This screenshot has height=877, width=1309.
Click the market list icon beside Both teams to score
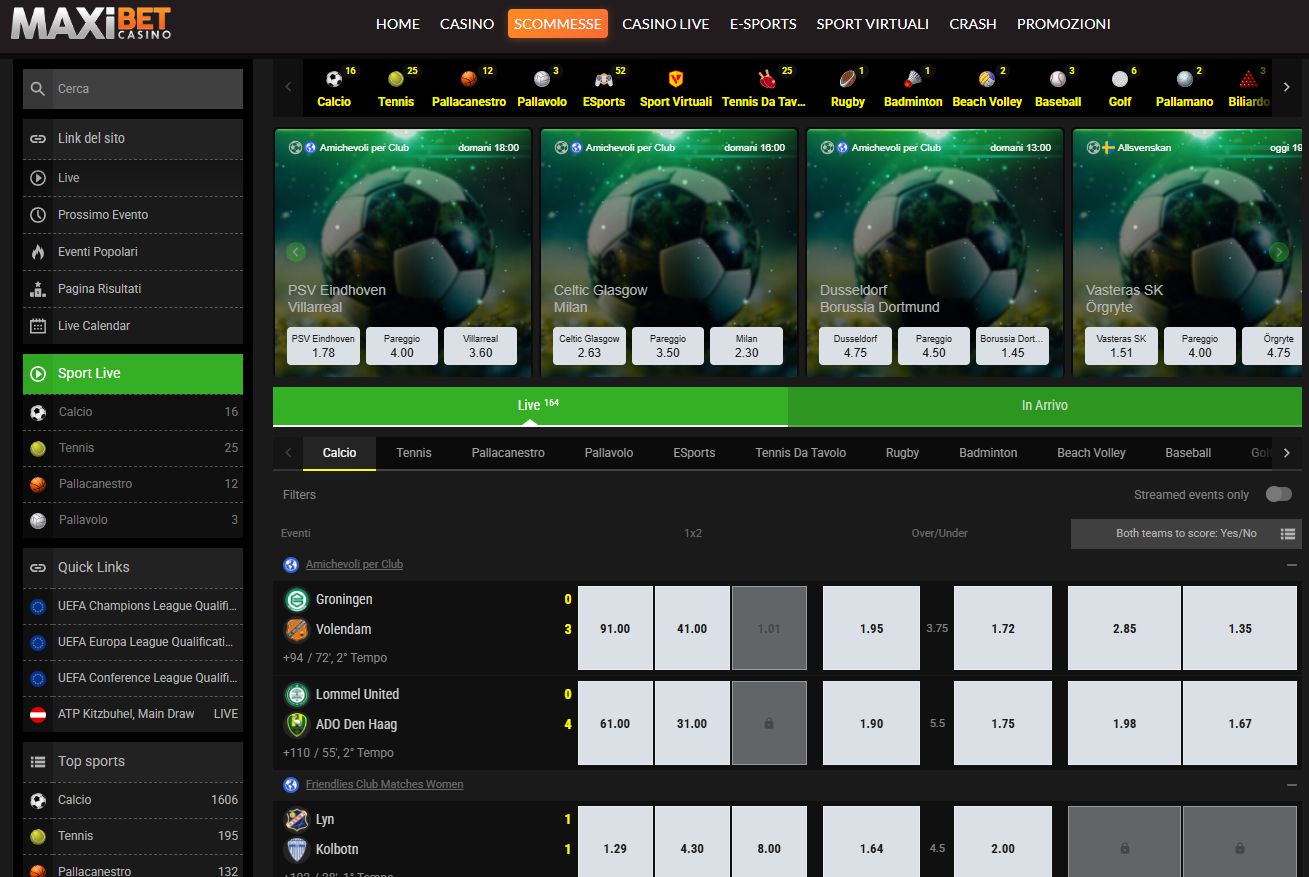point(1288,534)
